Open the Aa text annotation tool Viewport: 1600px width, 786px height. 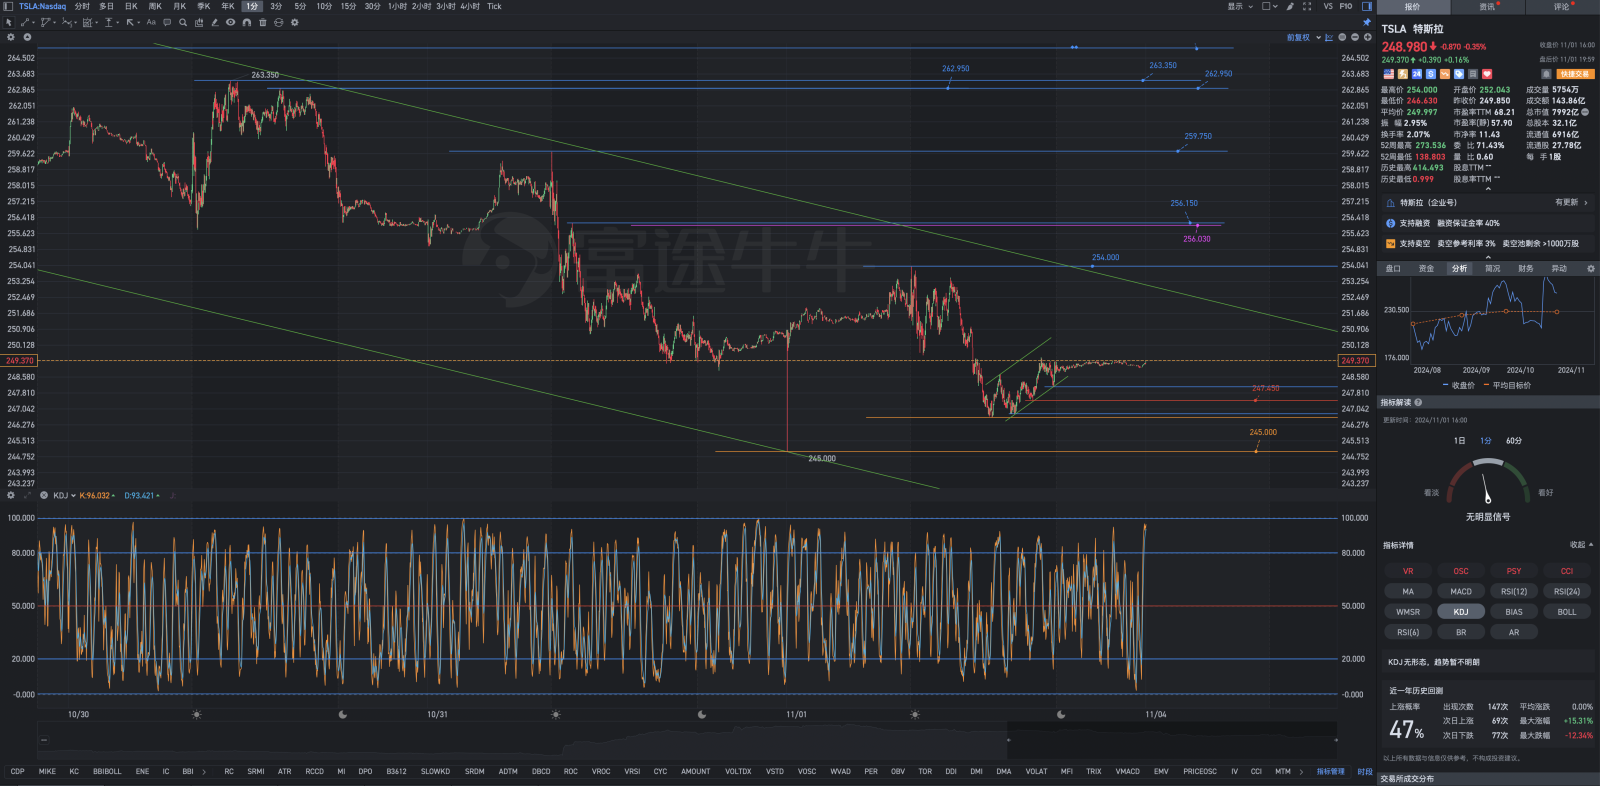click(151, 22)
